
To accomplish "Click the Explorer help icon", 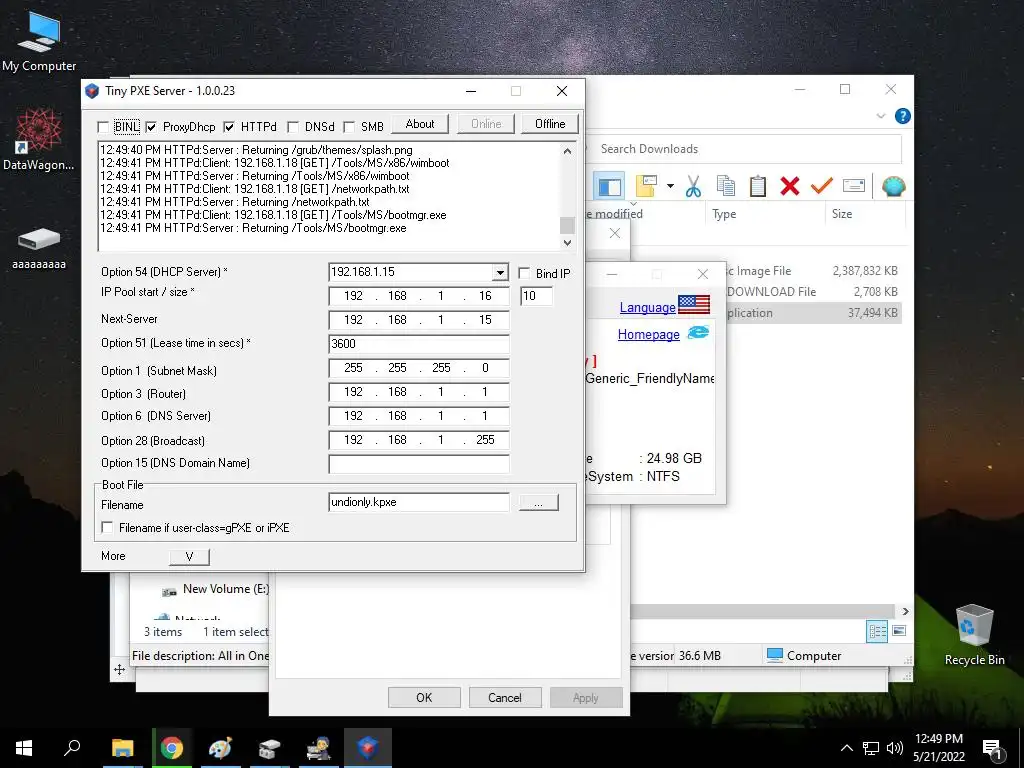I will 903,116.
